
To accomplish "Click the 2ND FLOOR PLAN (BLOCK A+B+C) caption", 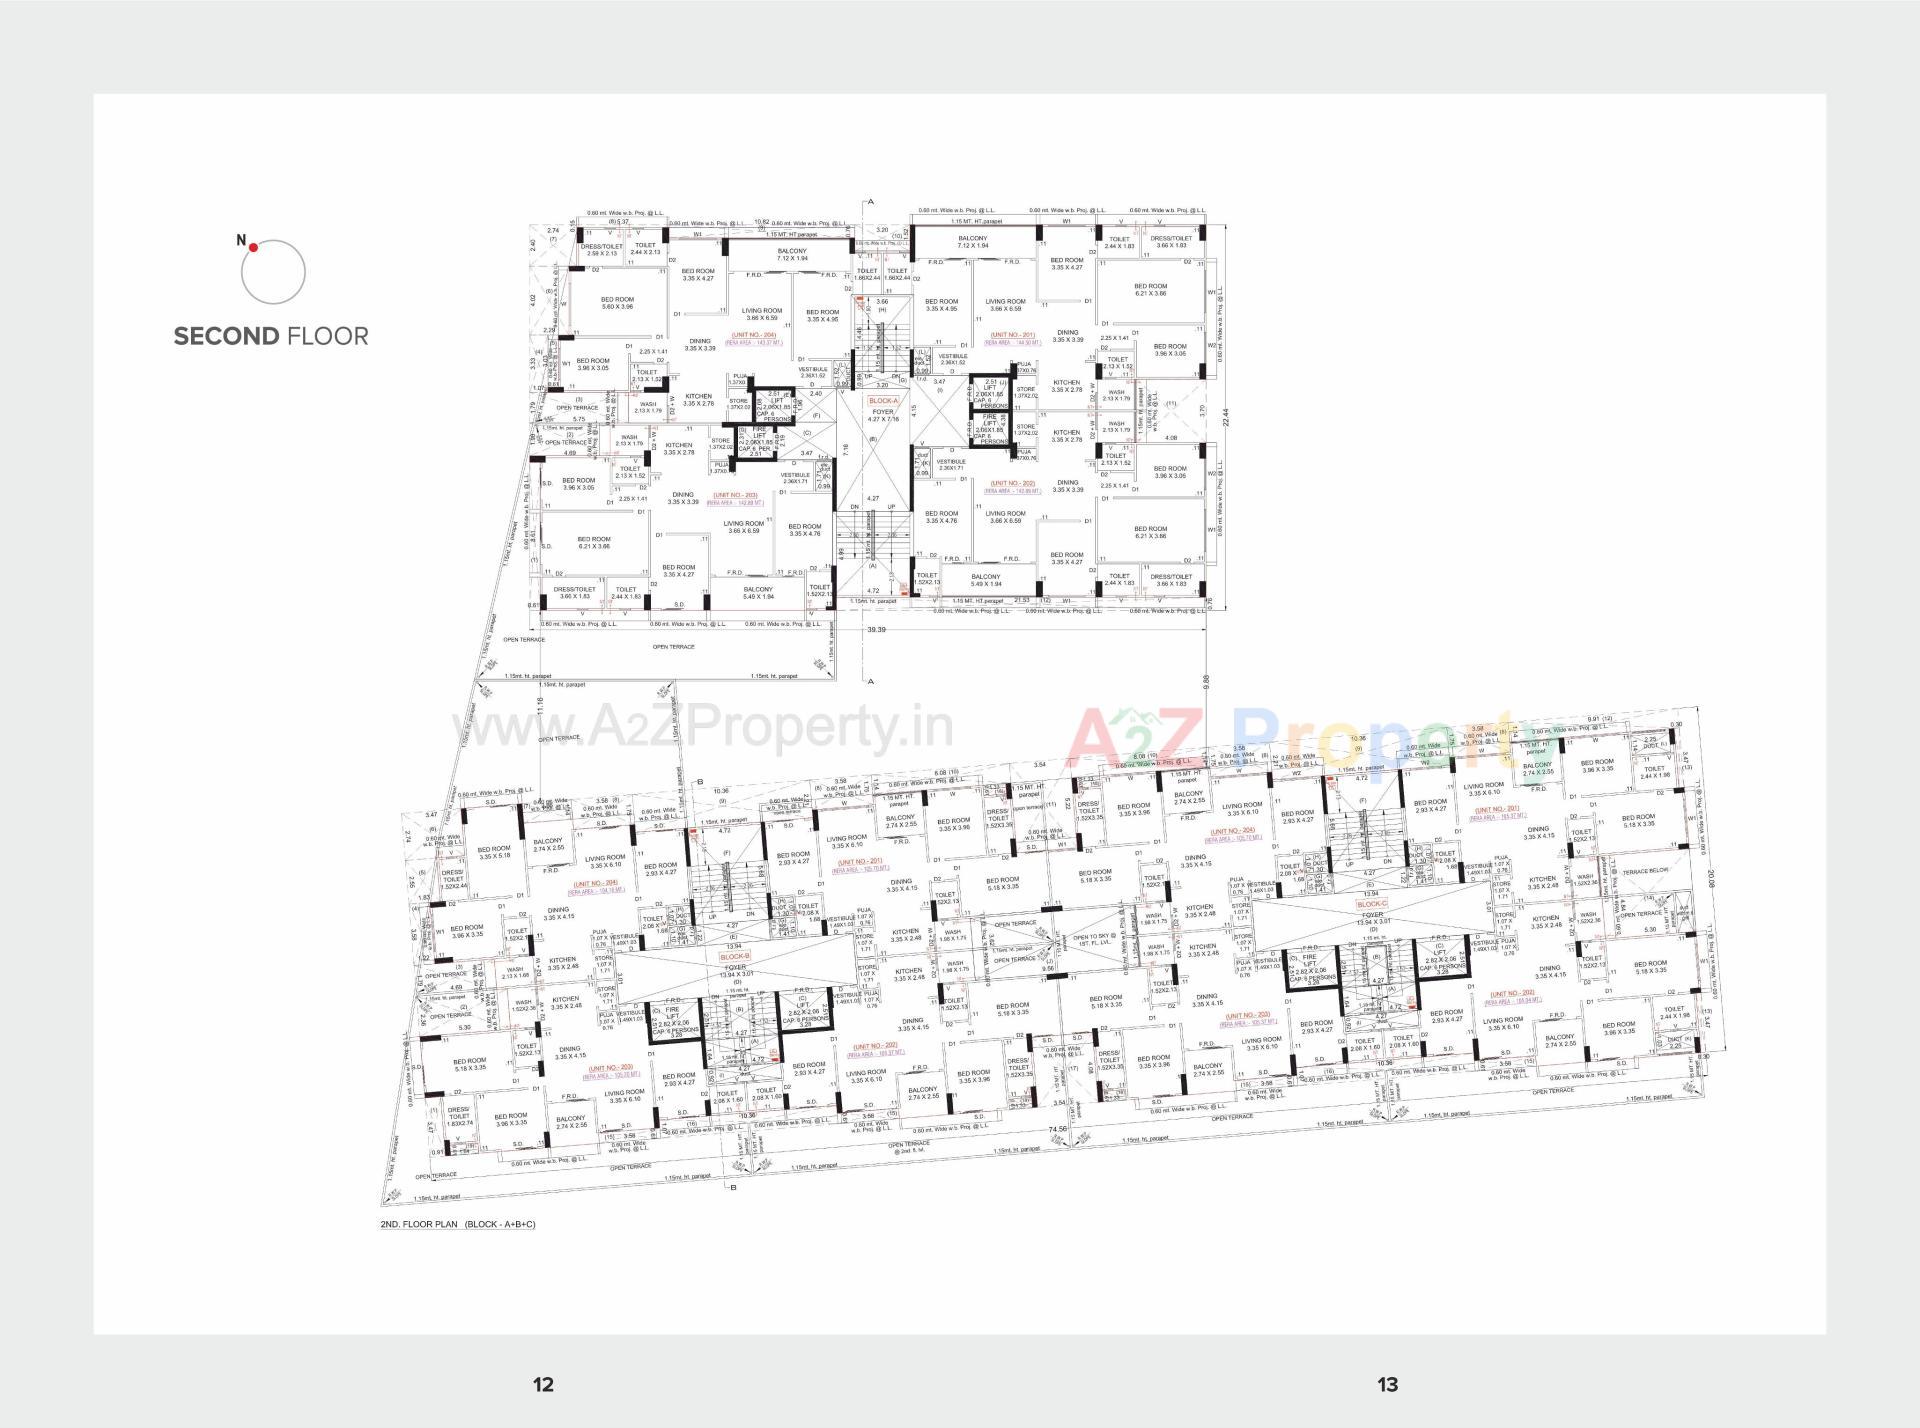I will [458, 1222].
